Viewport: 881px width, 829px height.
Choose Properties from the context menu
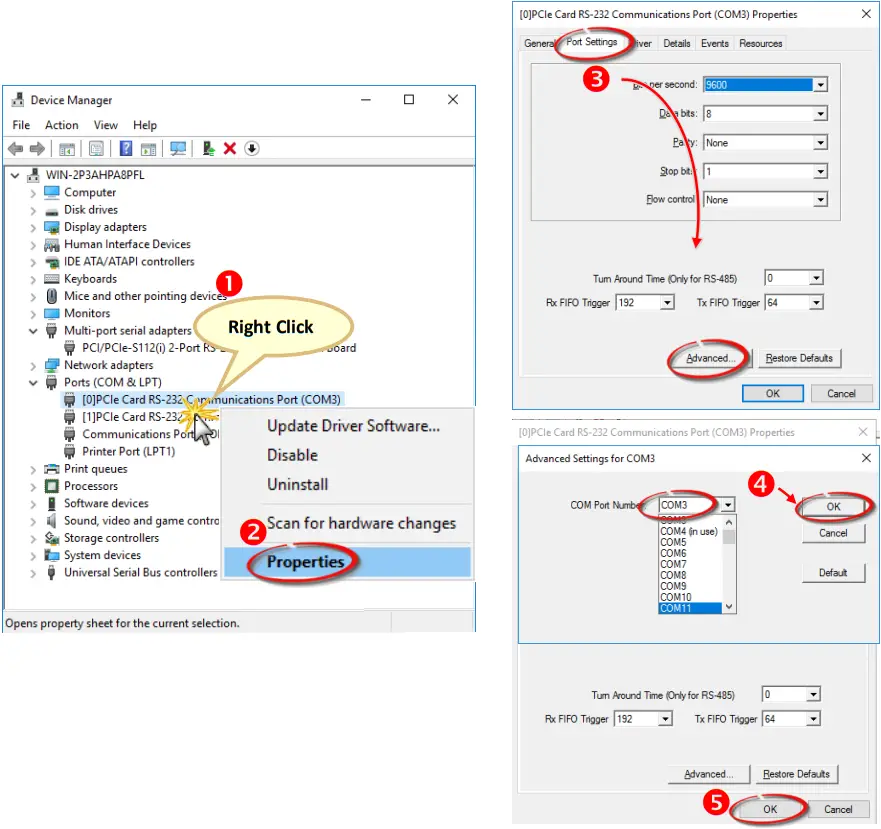point(347,562)
